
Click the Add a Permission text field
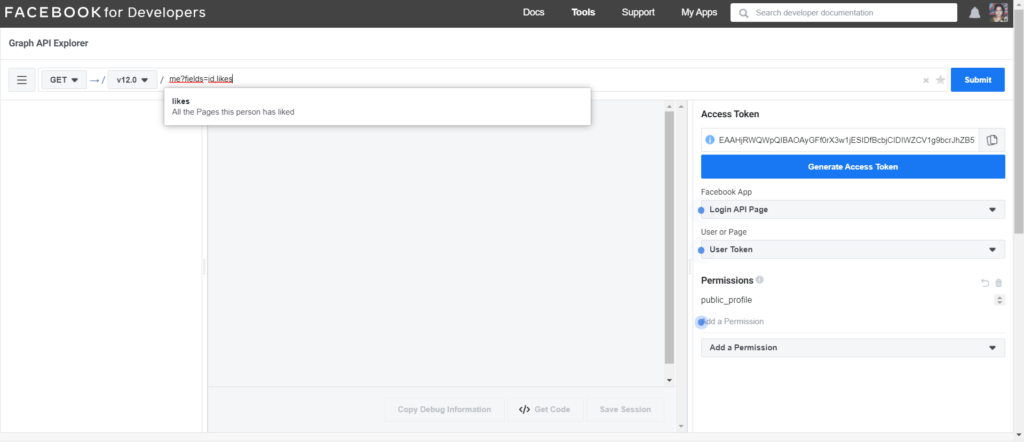tap(853, 322)
